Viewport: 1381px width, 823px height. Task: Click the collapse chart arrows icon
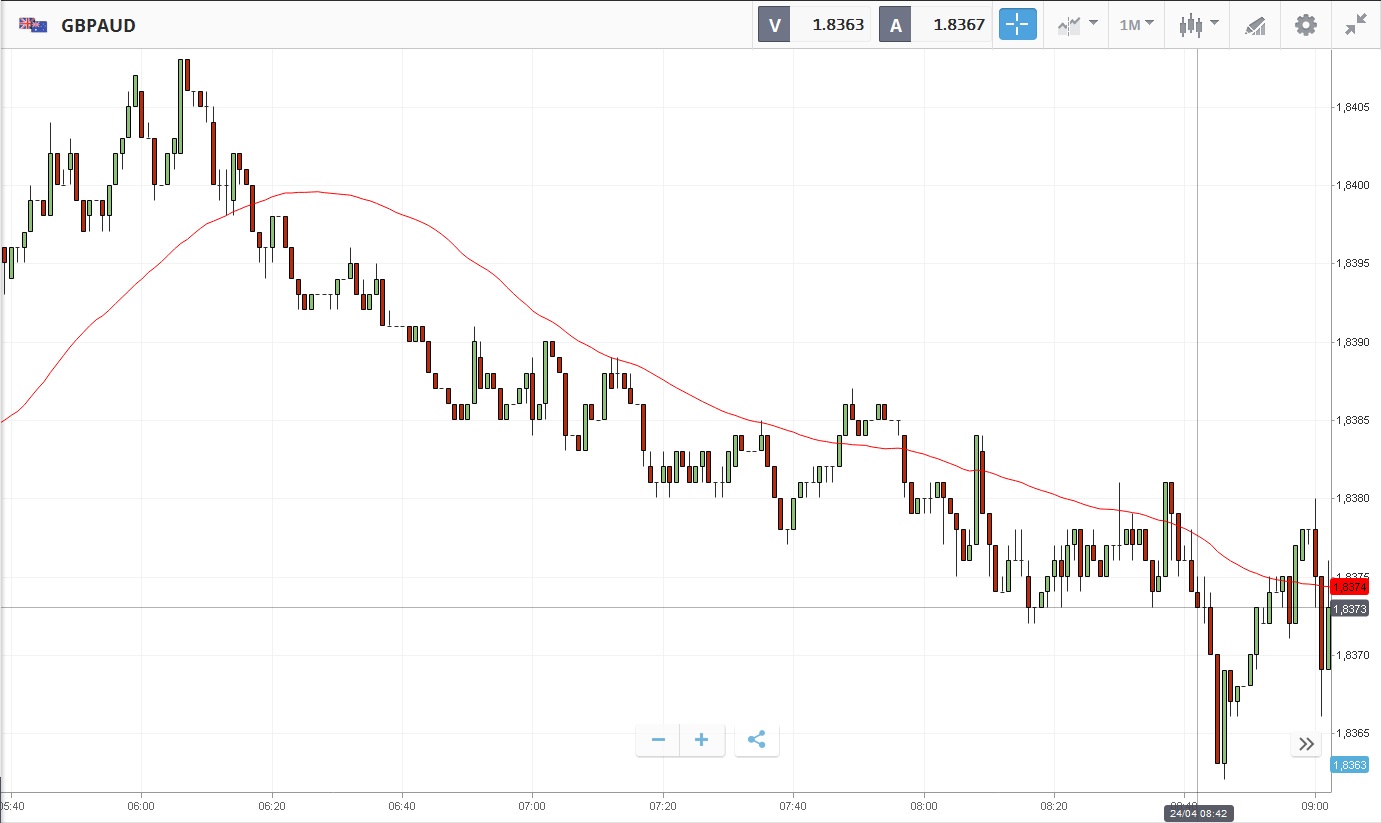1355,25
